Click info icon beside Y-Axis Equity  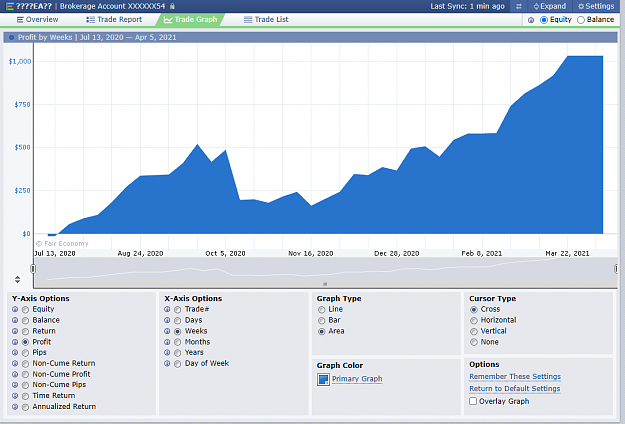[15, 309]
